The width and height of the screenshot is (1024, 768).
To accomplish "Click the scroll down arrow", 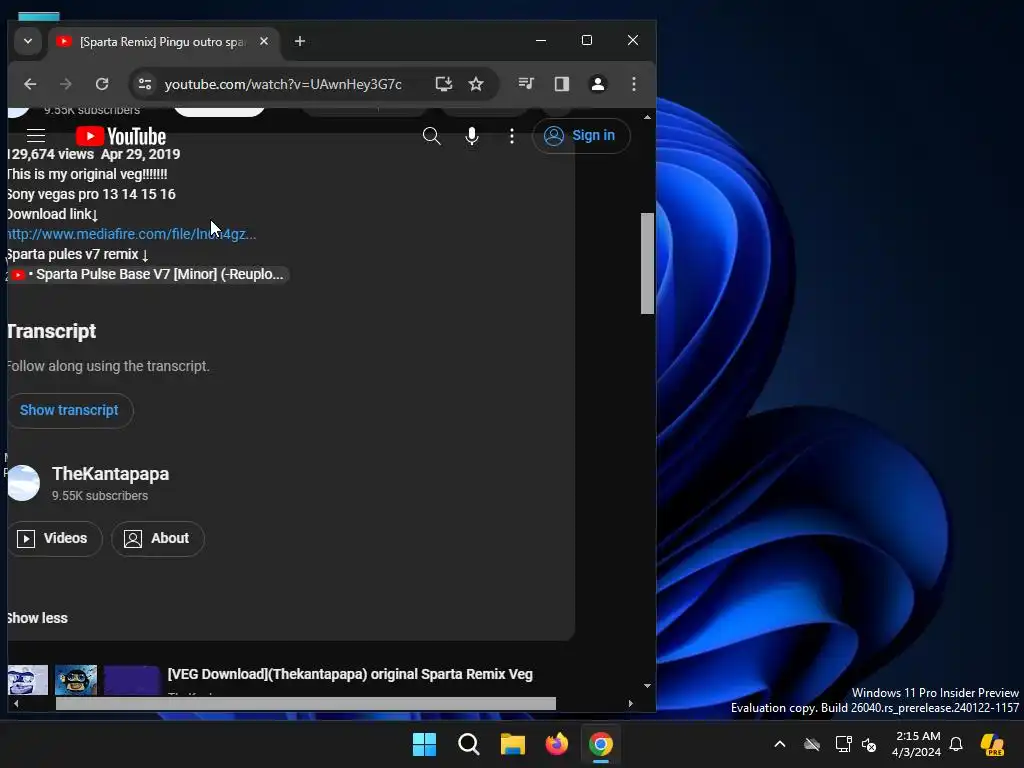I will click(x=647, y=686).
